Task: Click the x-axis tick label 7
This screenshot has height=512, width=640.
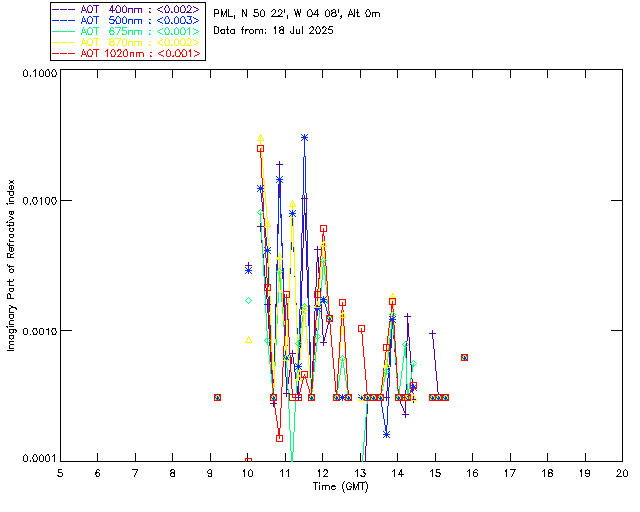Action: coord(135,473)
